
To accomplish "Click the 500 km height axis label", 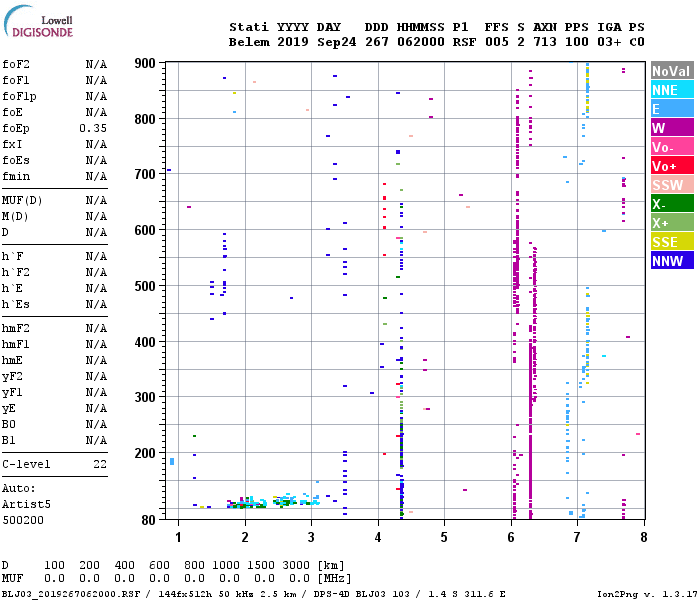I will (x=145, y=286).
